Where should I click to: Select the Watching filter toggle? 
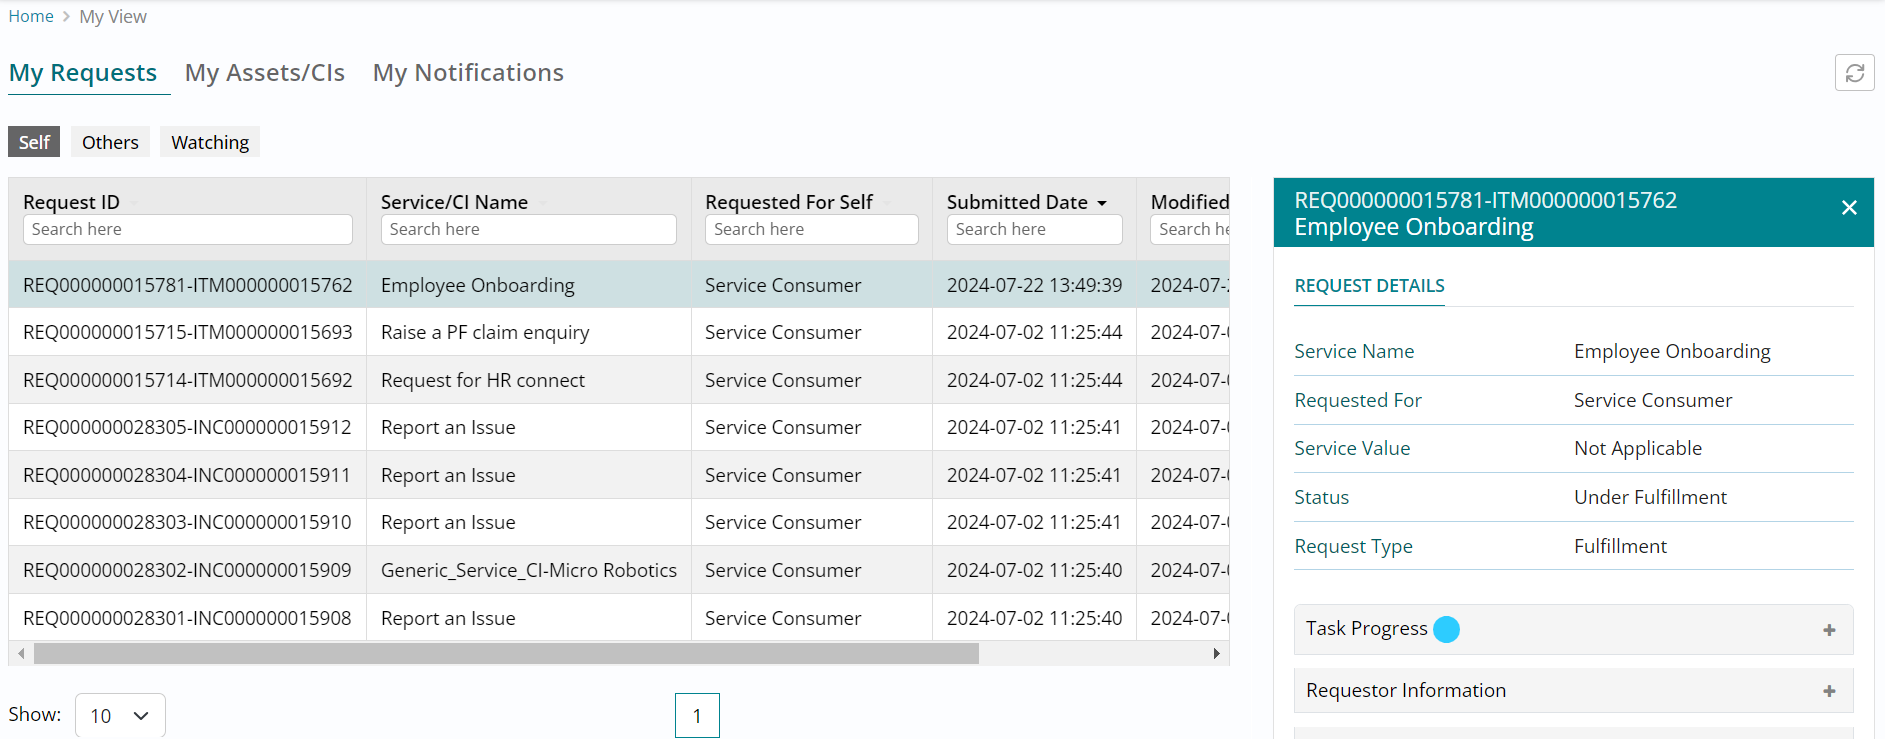210,142
